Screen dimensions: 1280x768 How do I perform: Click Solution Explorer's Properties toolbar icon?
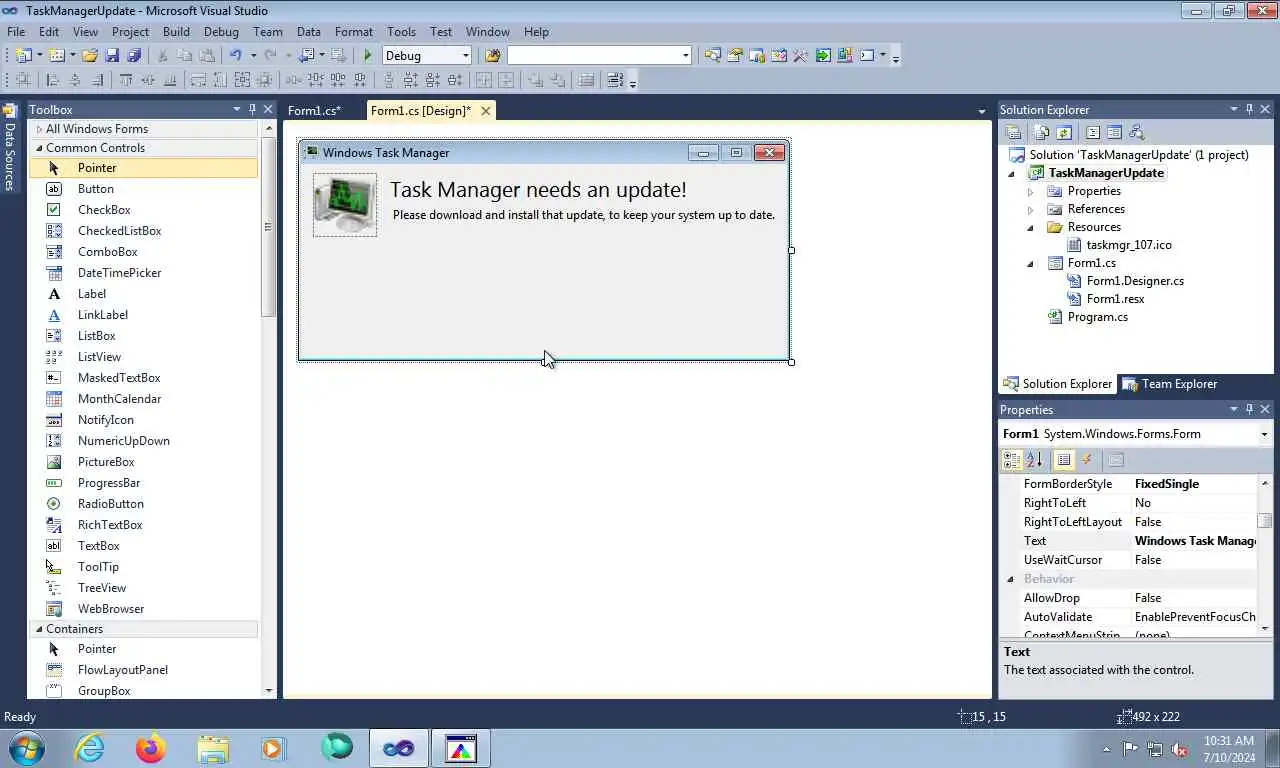(x=1013, y=132)
